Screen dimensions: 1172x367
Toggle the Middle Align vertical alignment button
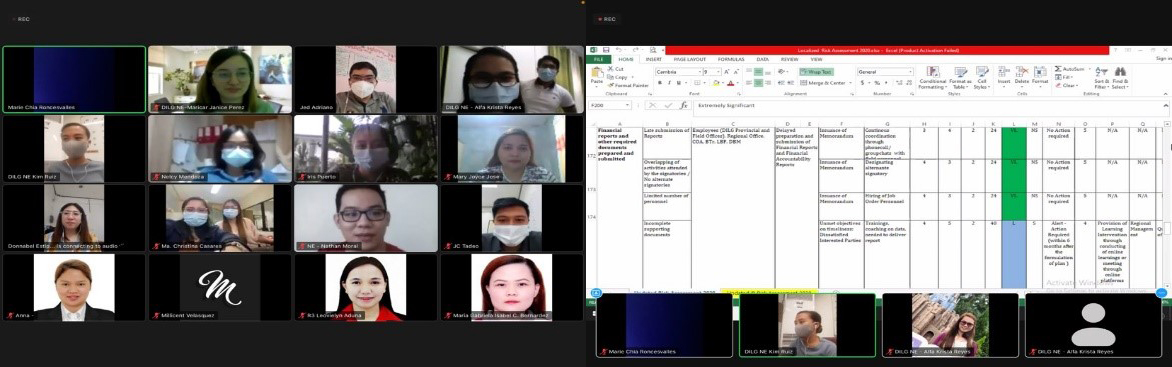(758, 72)
